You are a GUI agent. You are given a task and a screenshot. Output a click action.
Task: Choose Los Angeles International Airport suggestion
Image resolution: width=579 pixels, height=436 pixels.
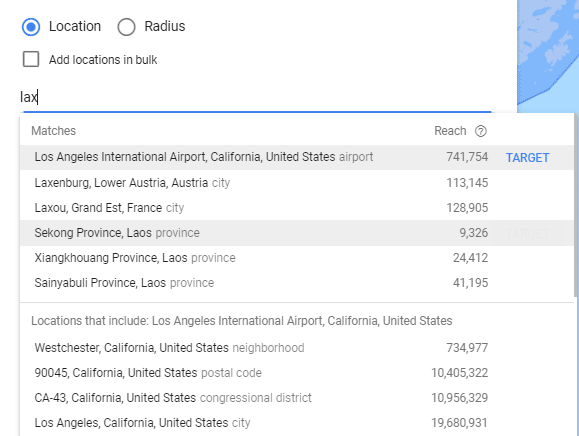tap(256, 157)
